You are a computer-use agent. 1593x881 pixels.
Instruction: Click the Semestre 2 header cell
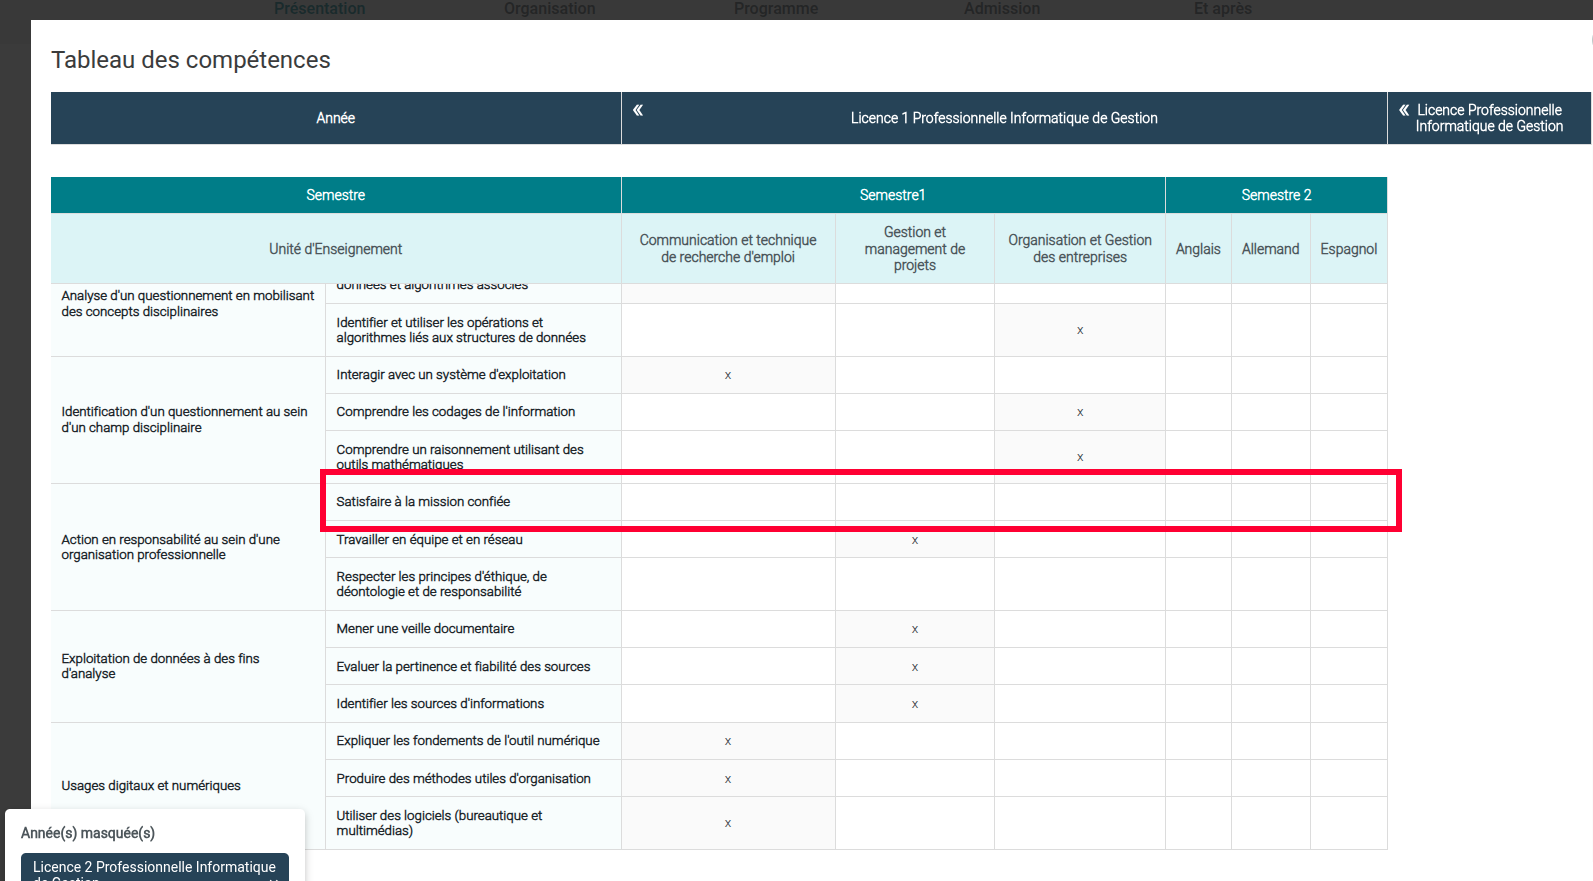1275,195
